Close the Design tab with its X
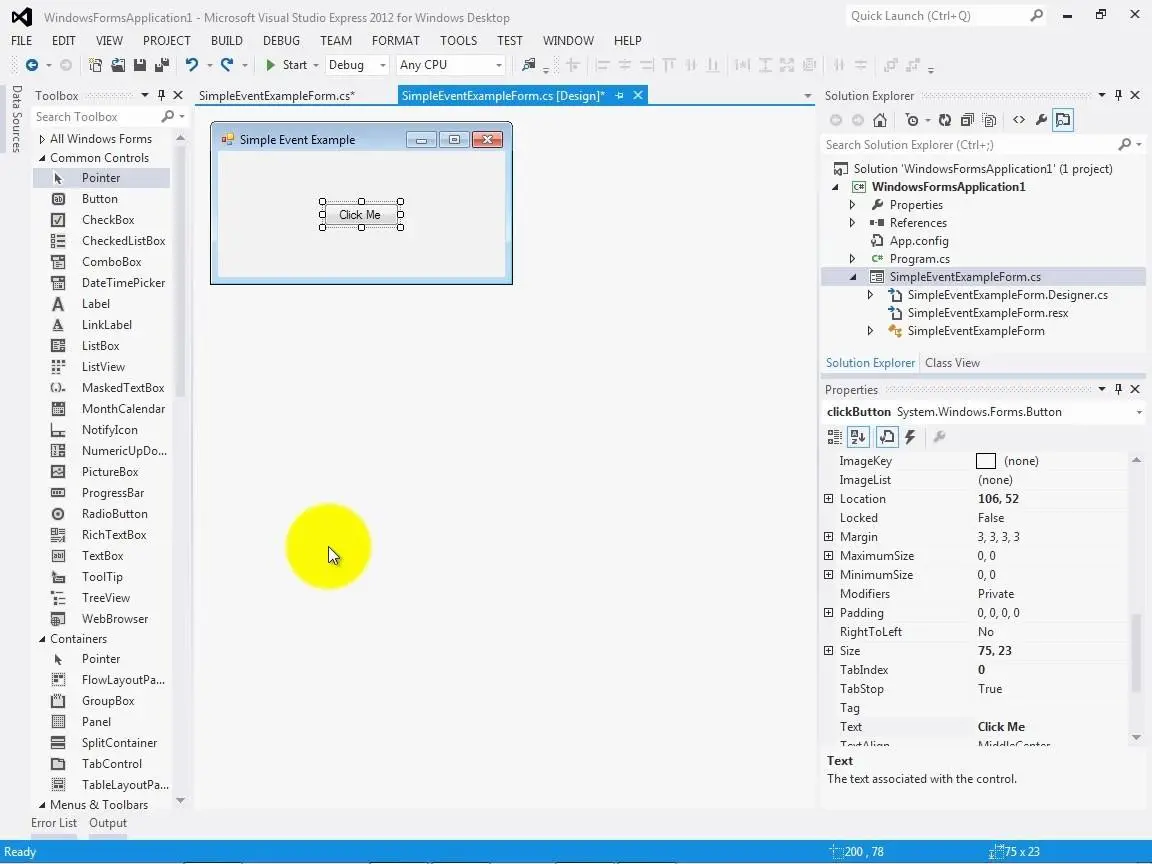 coord(638,96)
